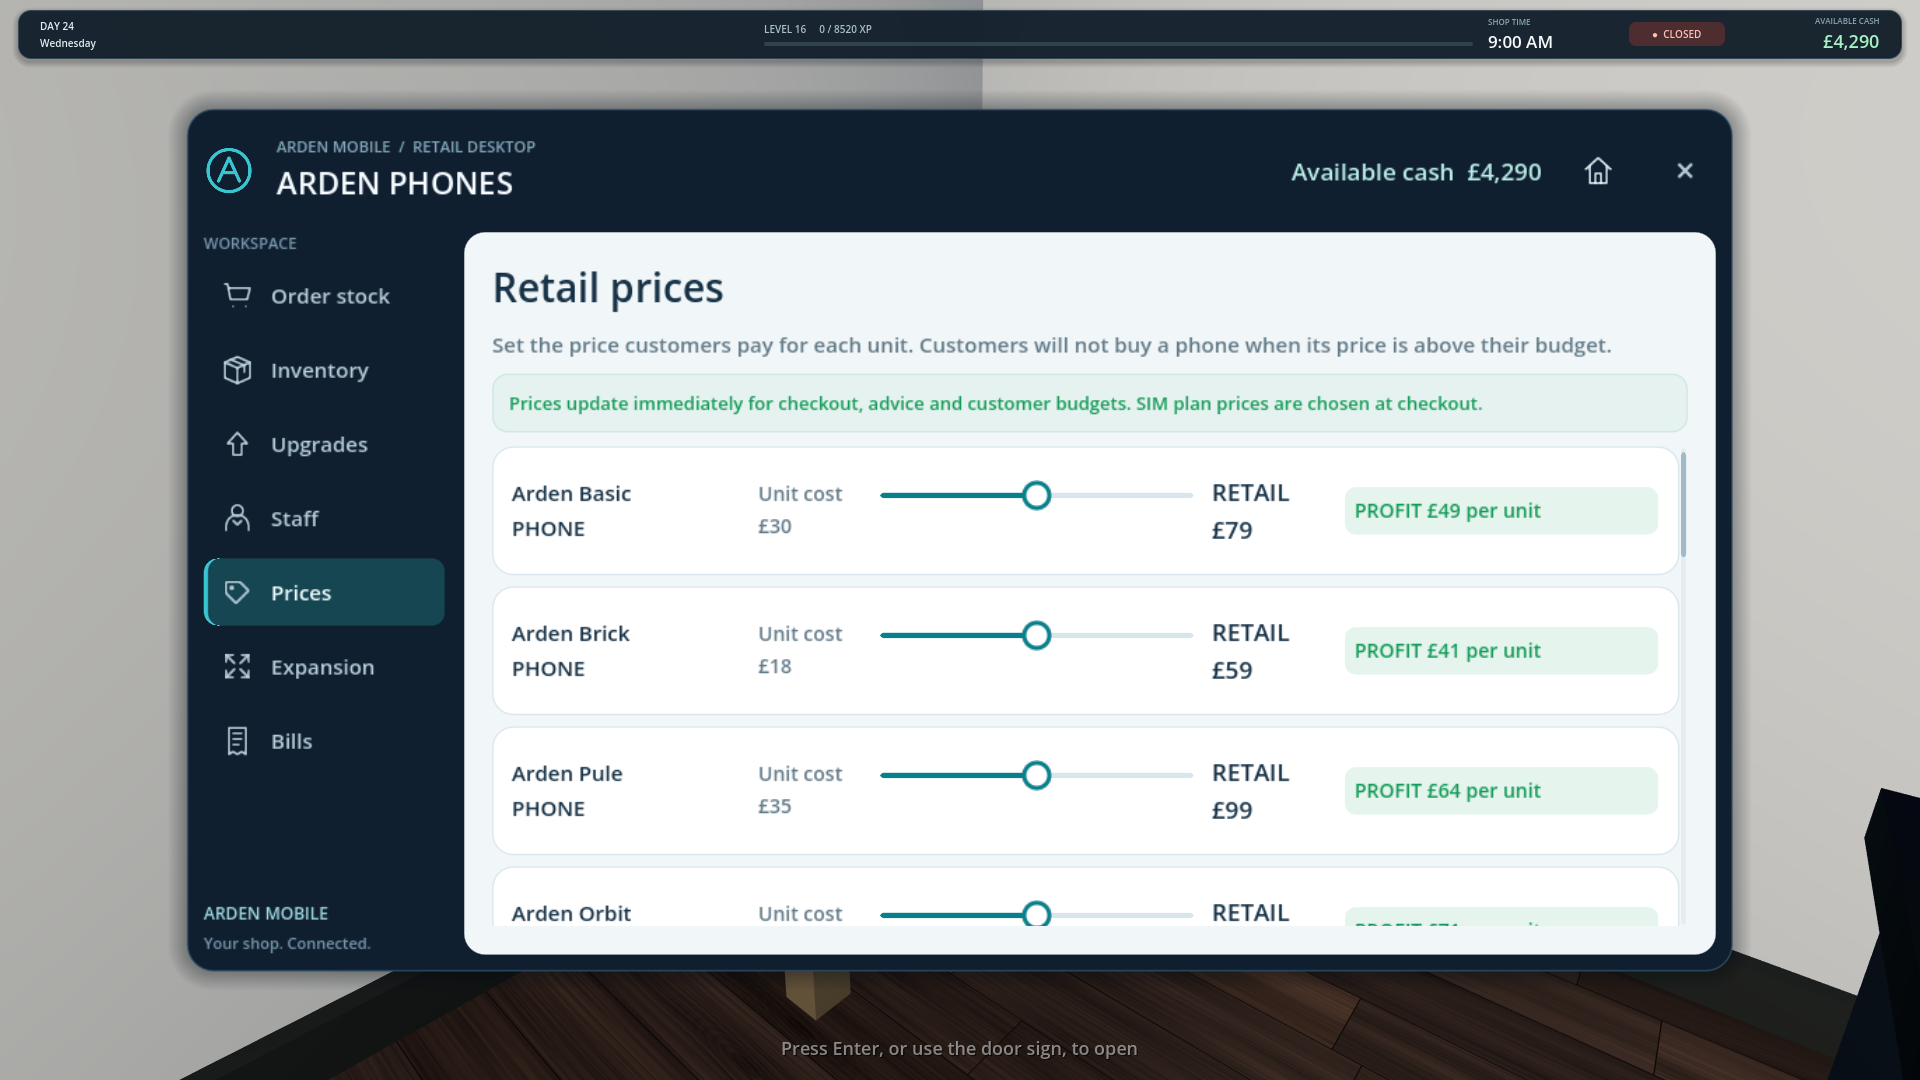Image resolution: width=1920 pixels, height=1080 pixels.
Task: Click the DAY 24 Wednesday indicator
Action: coord(68,35)
